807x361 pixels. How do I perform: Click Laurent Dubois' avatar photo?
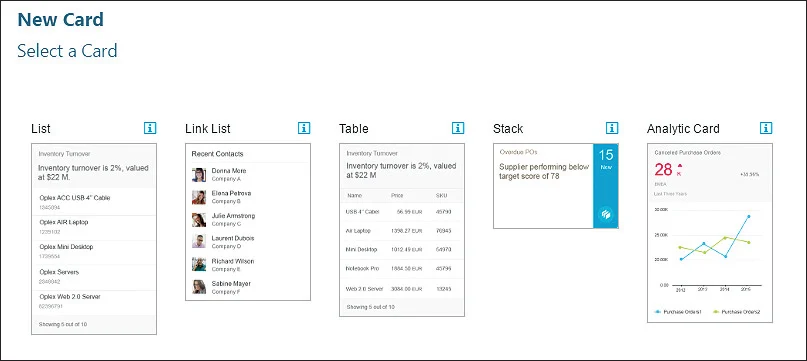point(199,242)
